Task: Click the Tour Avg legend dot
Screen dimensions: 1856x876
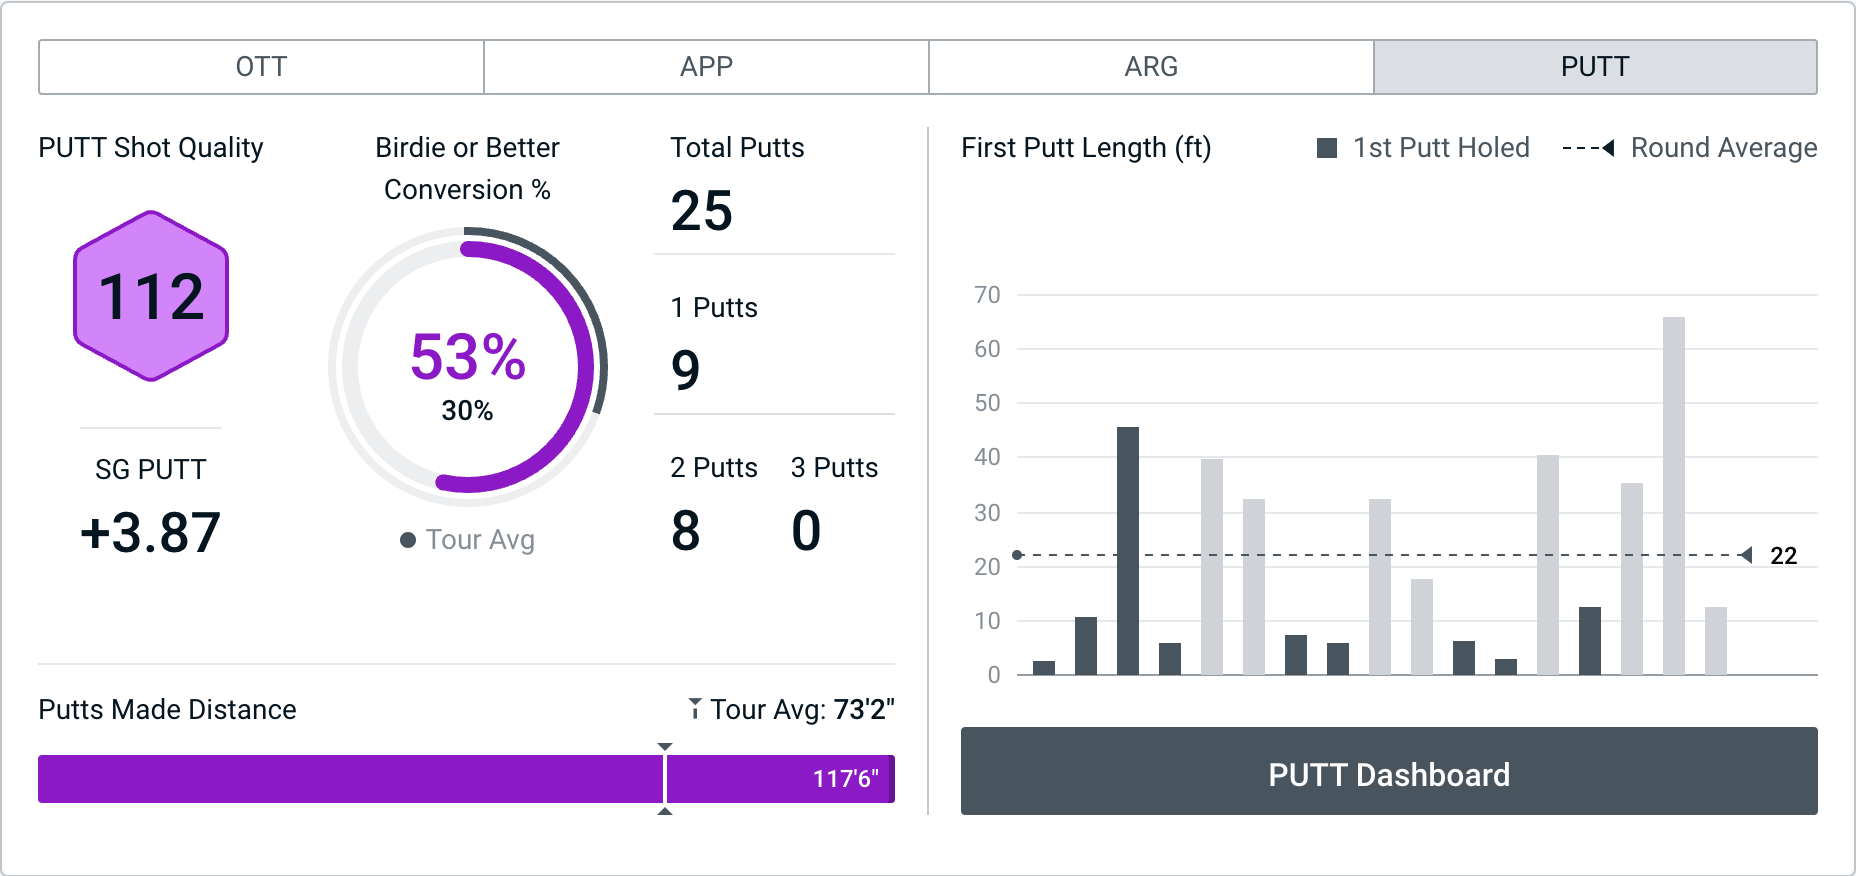Action: point(408,540)
